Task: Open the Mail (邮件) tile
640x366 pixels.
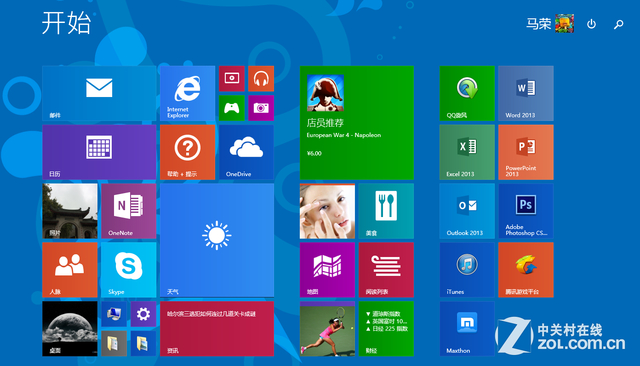Action: (99, 93)
